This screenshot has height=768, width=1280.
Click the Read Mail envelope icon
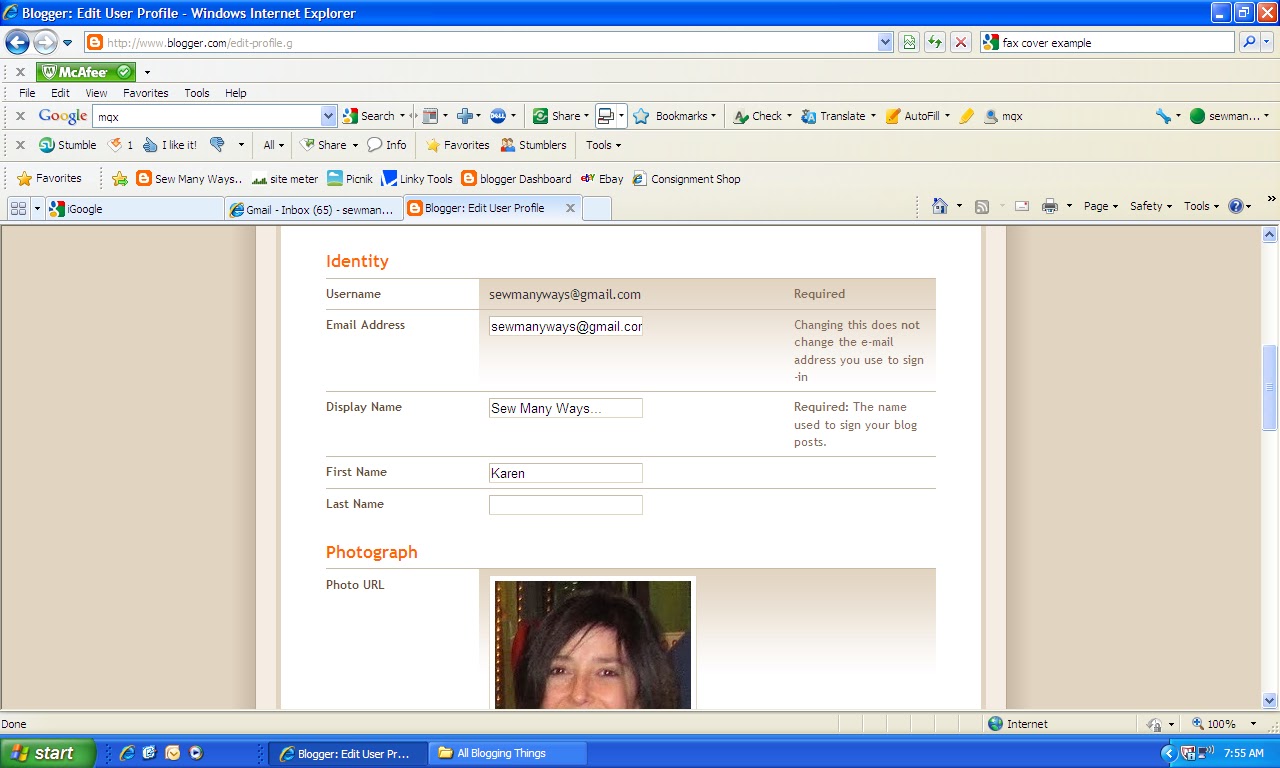pos(1022,206)
